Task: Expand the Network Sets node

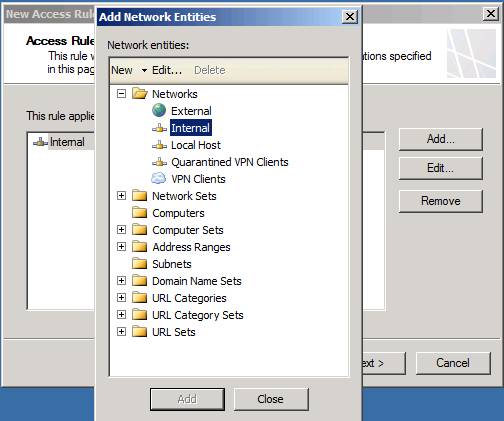Action: click(122, 196)
